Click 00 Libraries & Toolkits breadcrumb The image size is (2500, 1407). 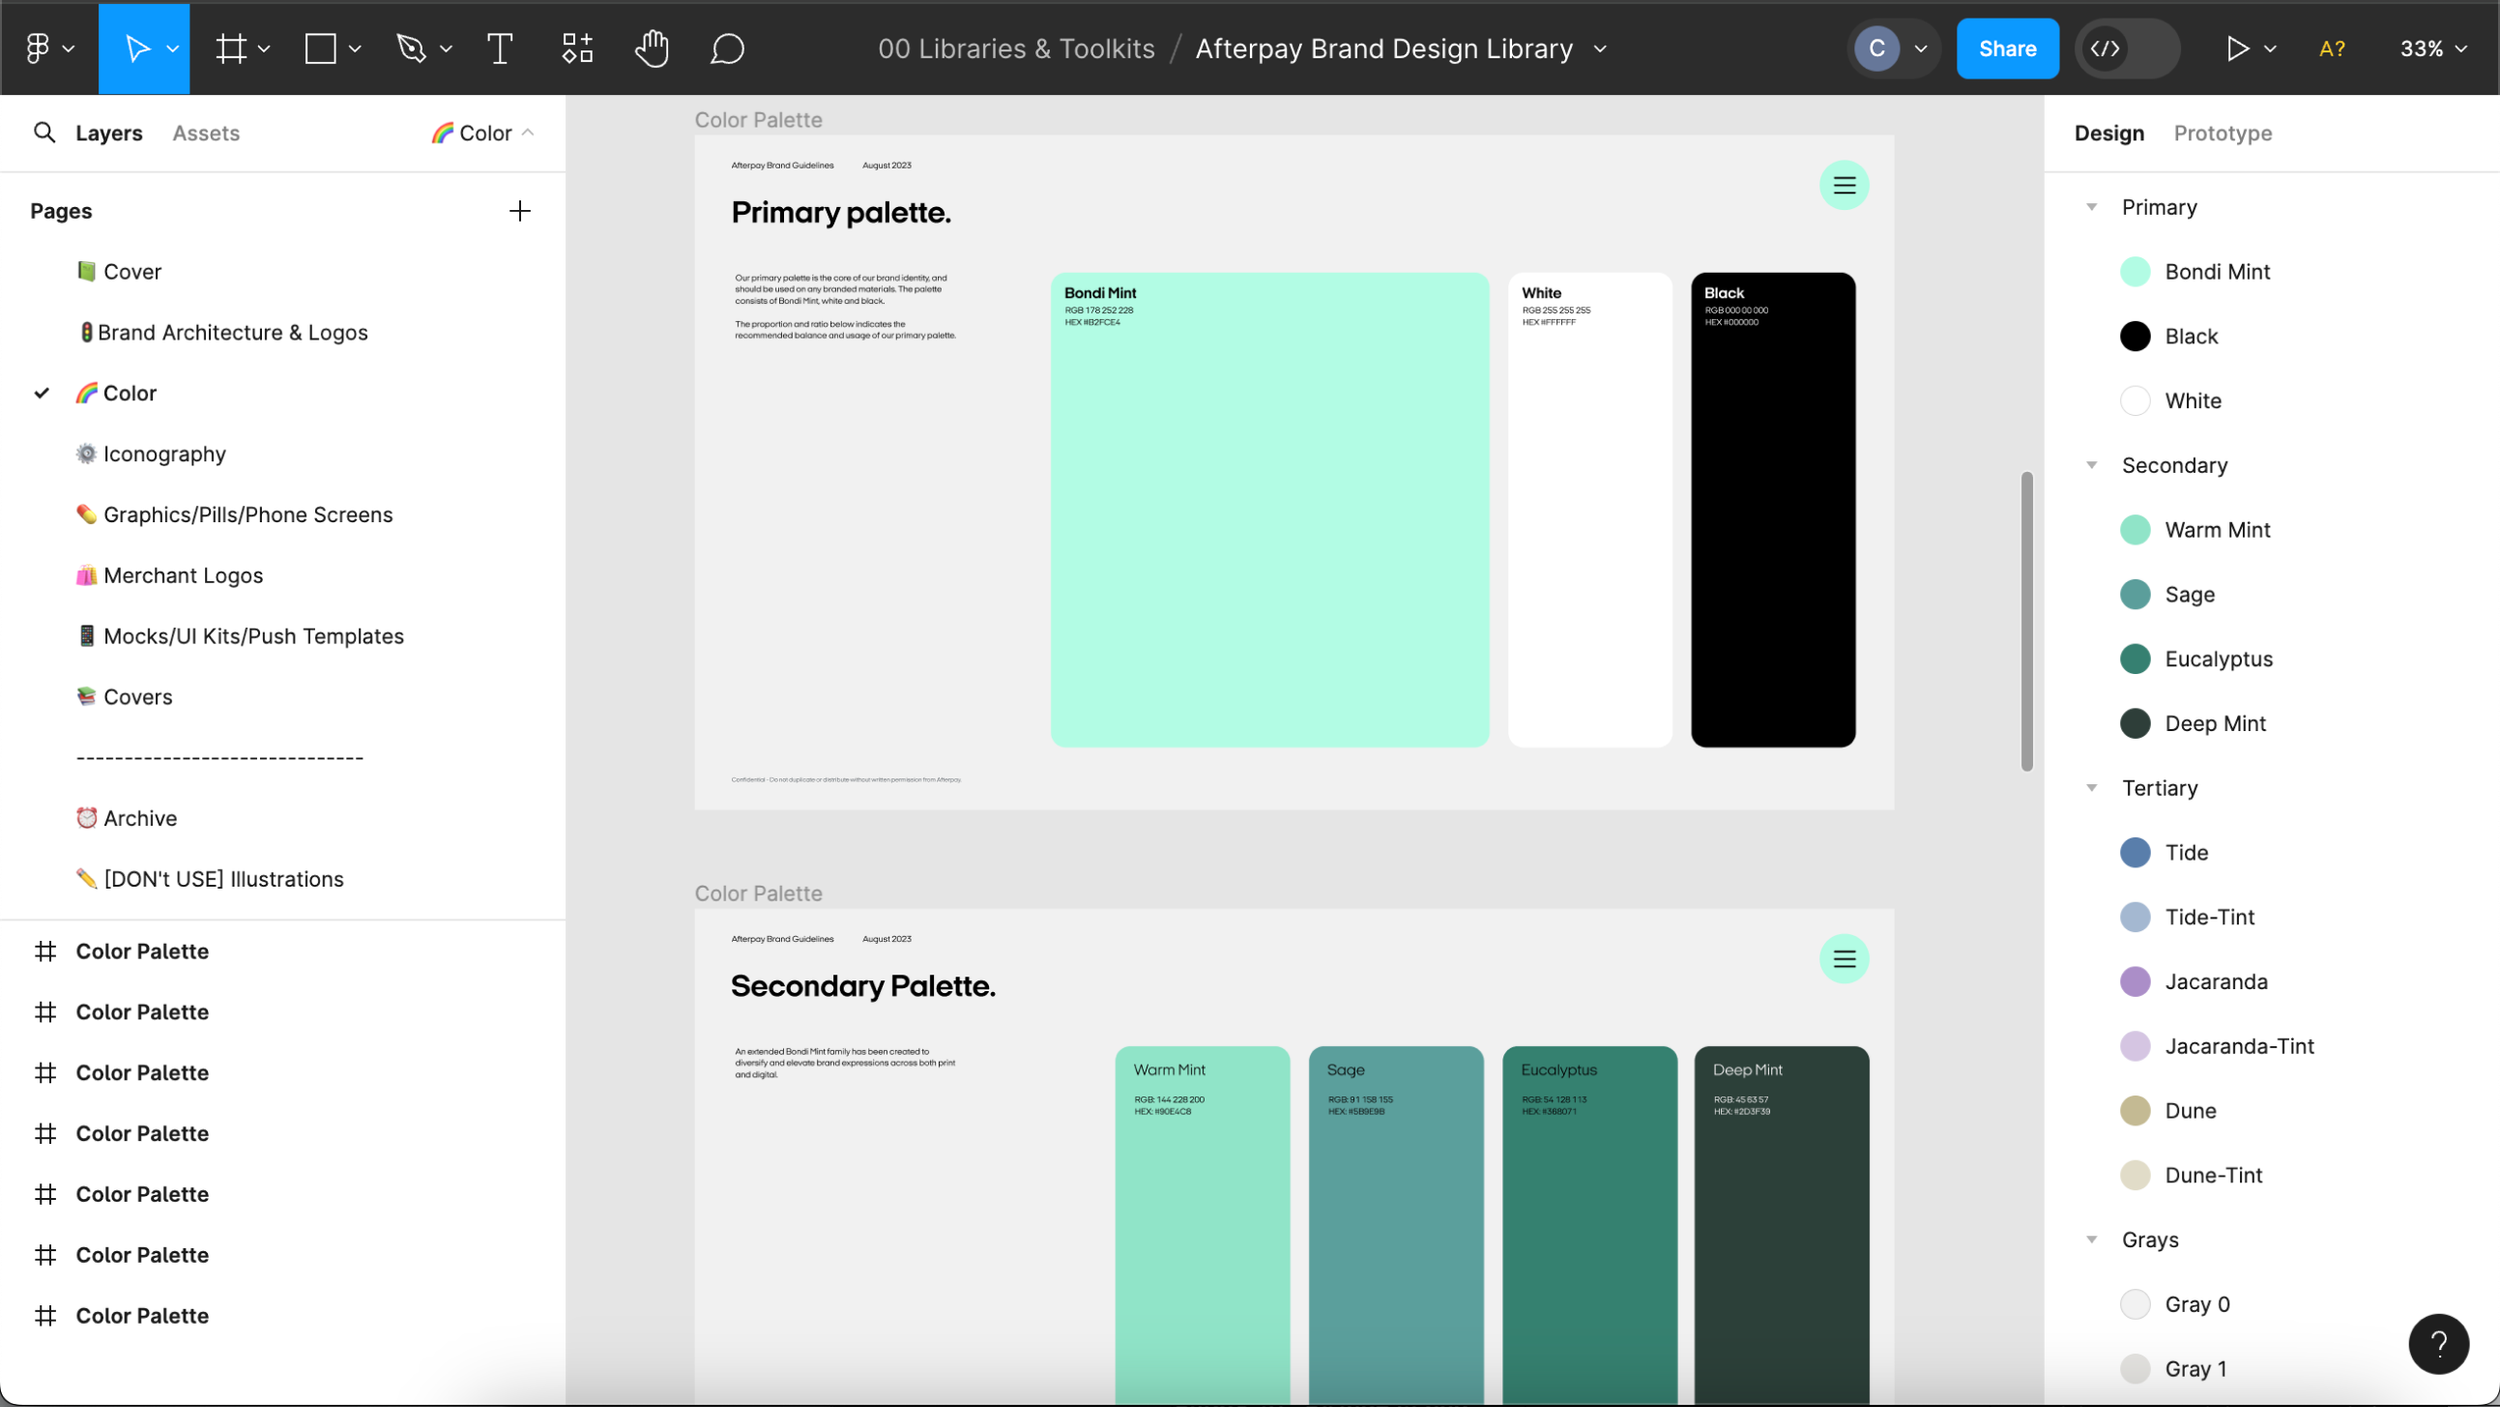tap(1015, 48)
